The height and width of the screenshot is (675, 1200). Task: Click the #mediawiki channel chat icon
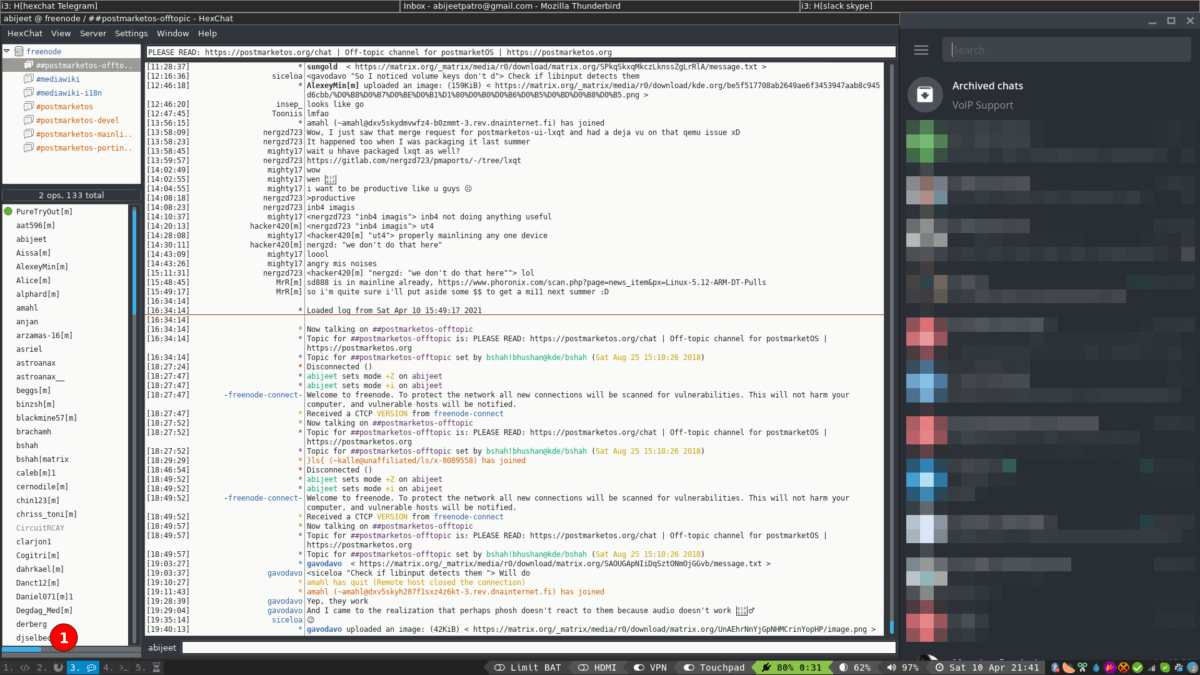[x=28, y=79]
